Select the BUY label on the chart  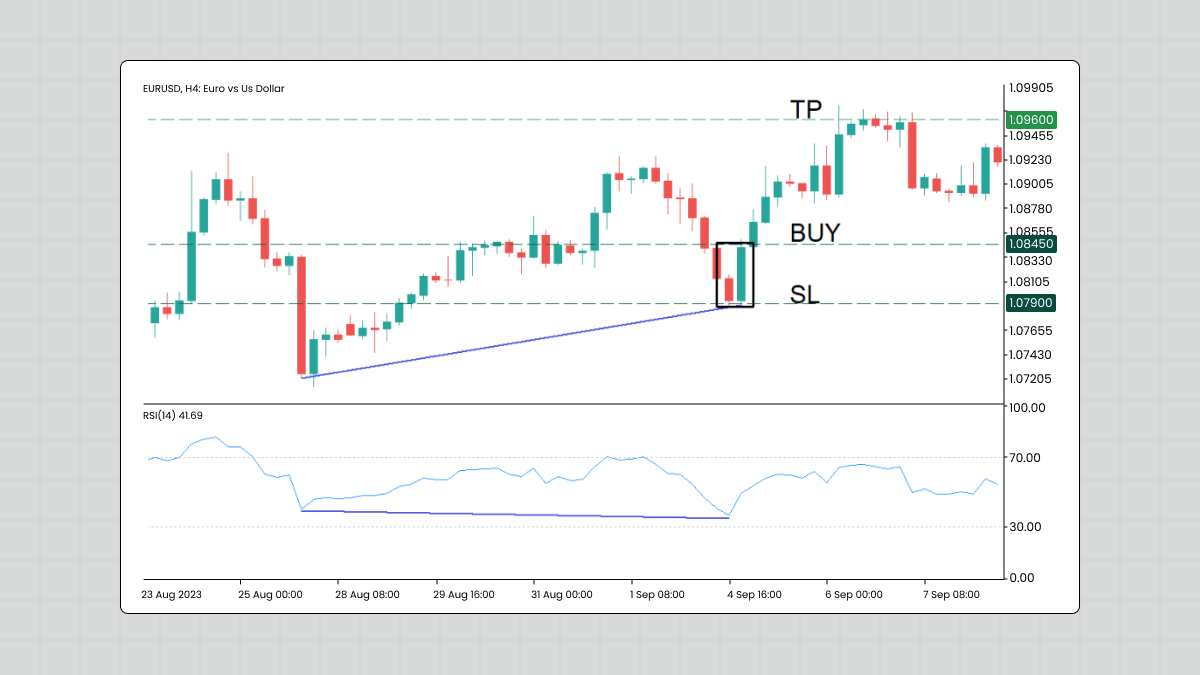point(815,233)
